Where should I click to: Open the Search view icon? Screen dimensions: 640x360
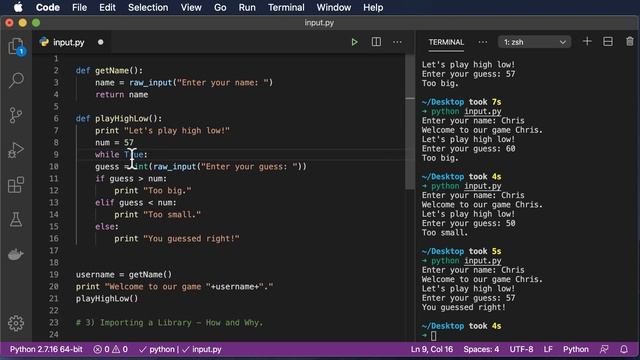(x=16, y=80)
